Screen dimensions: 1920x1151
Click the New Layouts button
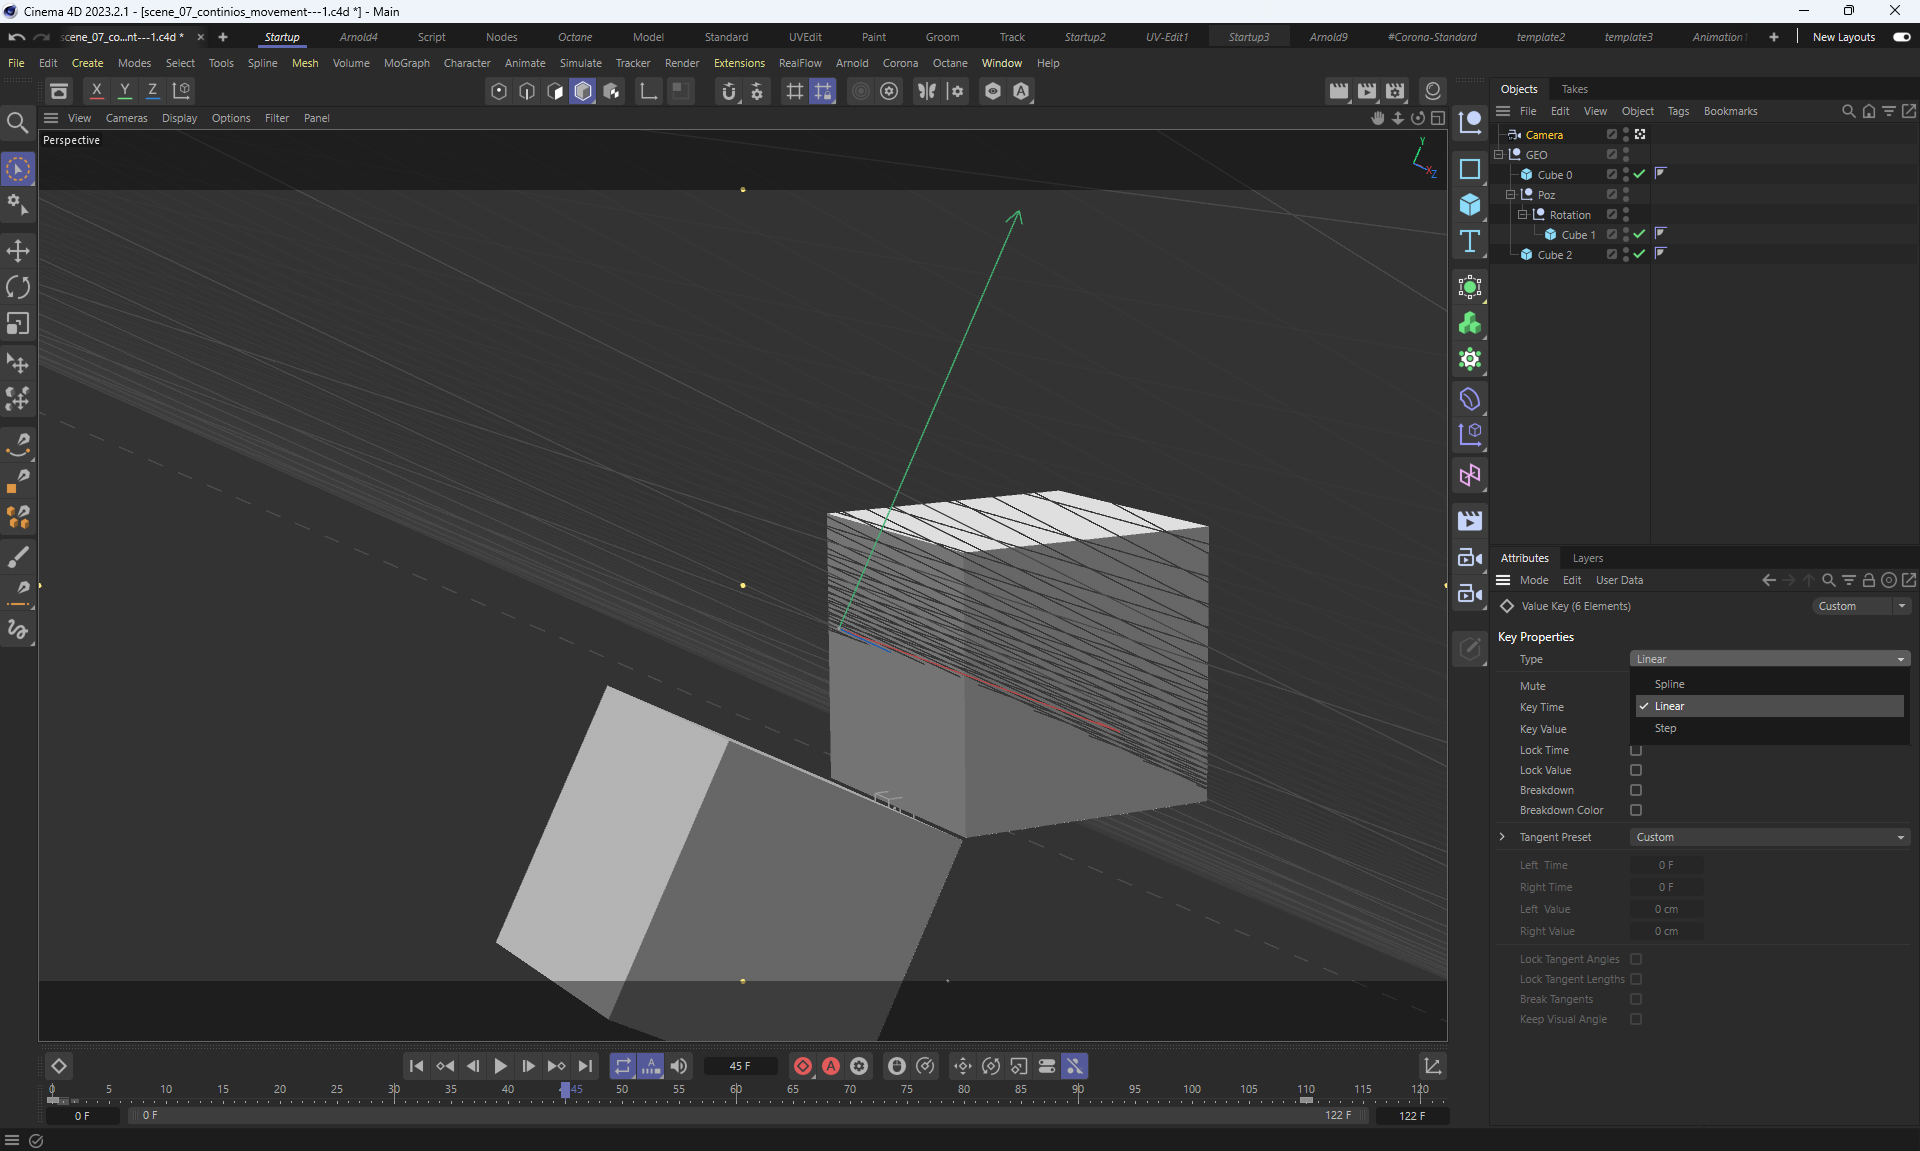(x=1843, y=37)
